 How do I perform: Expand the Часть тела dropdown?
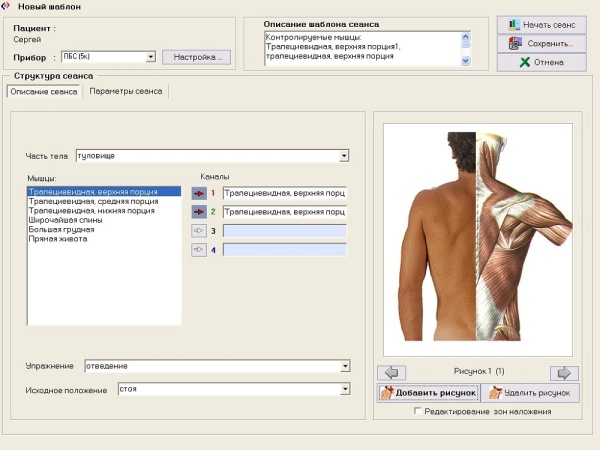click(343, 155)
